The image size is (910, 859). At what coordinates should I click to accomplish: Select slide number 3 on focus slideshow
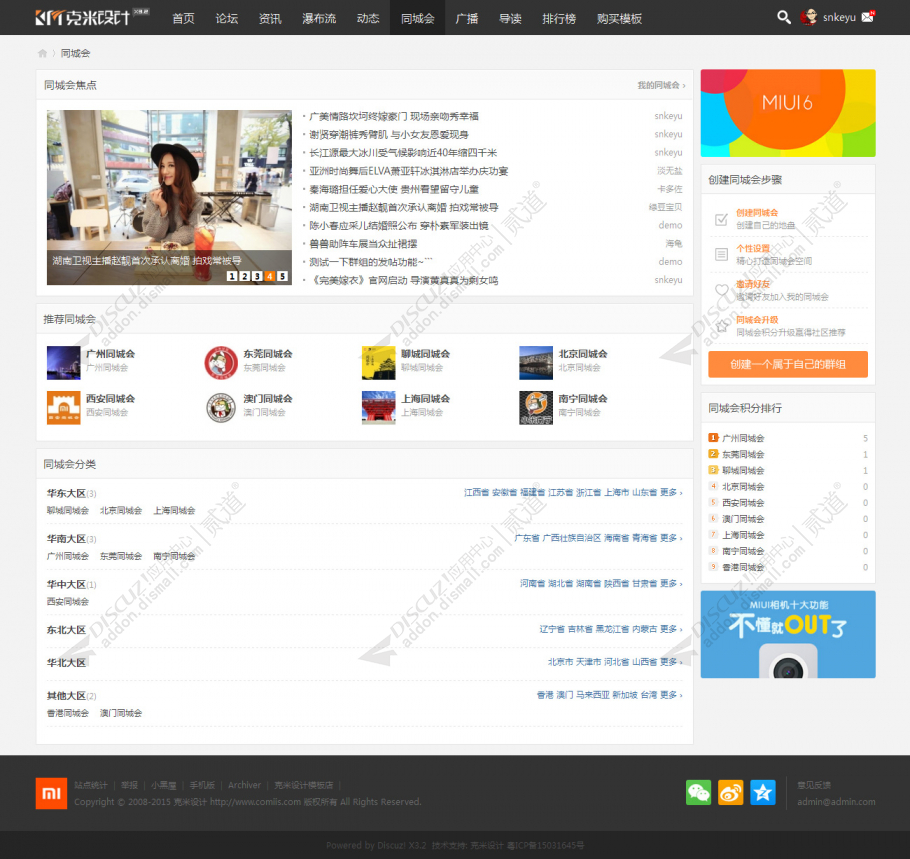(x=257, y=276)
